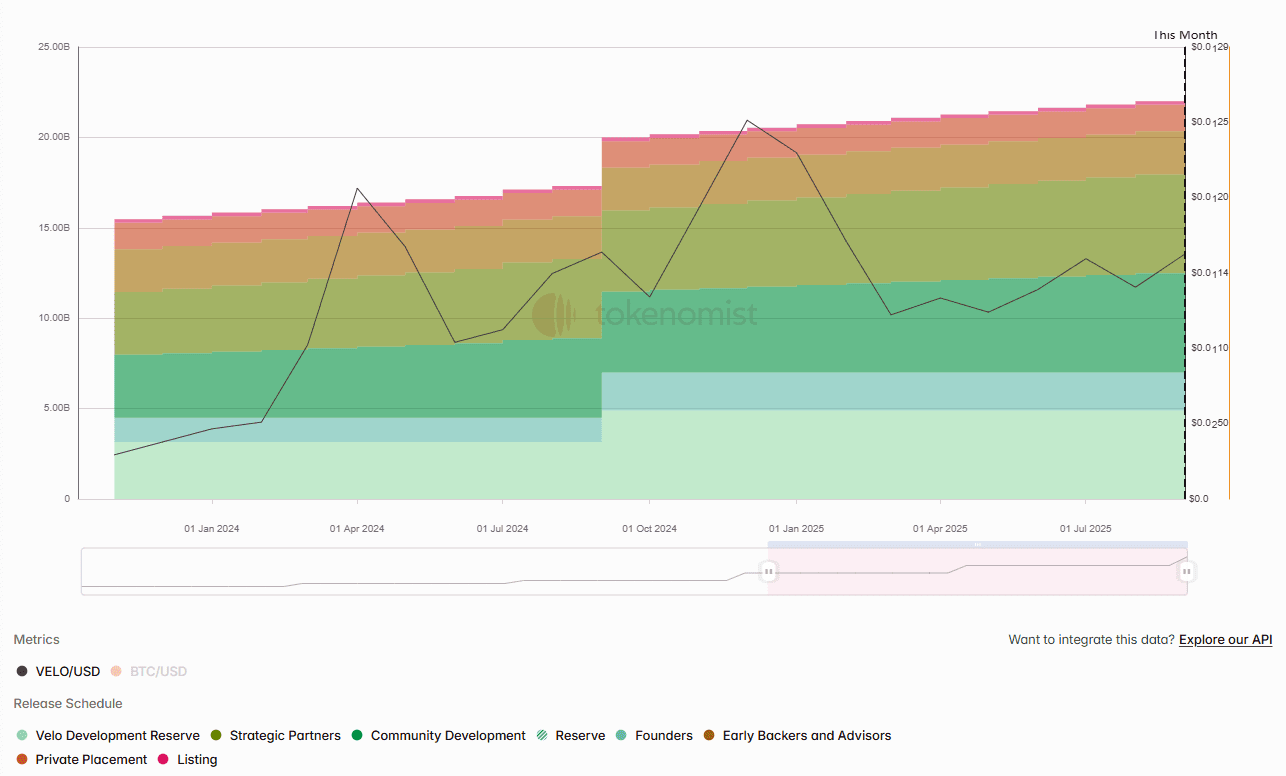Click the This Month dashed marker label
Screen dimensions: 1286x776
[1185, 35]
